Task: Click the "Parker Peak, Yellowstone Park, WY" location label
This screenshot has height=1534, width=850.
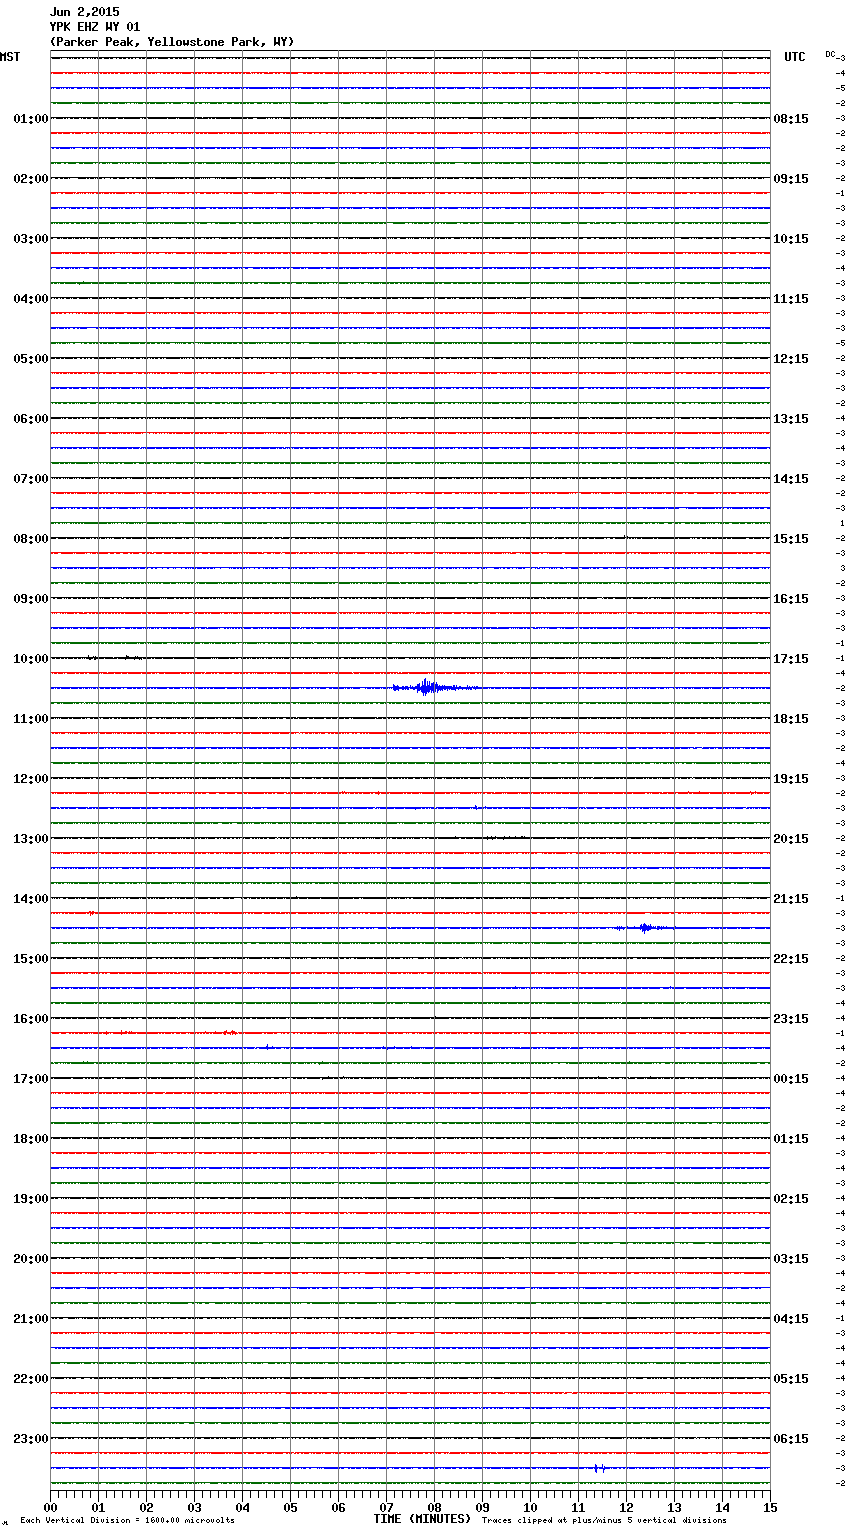Action: tap(172, 42)
